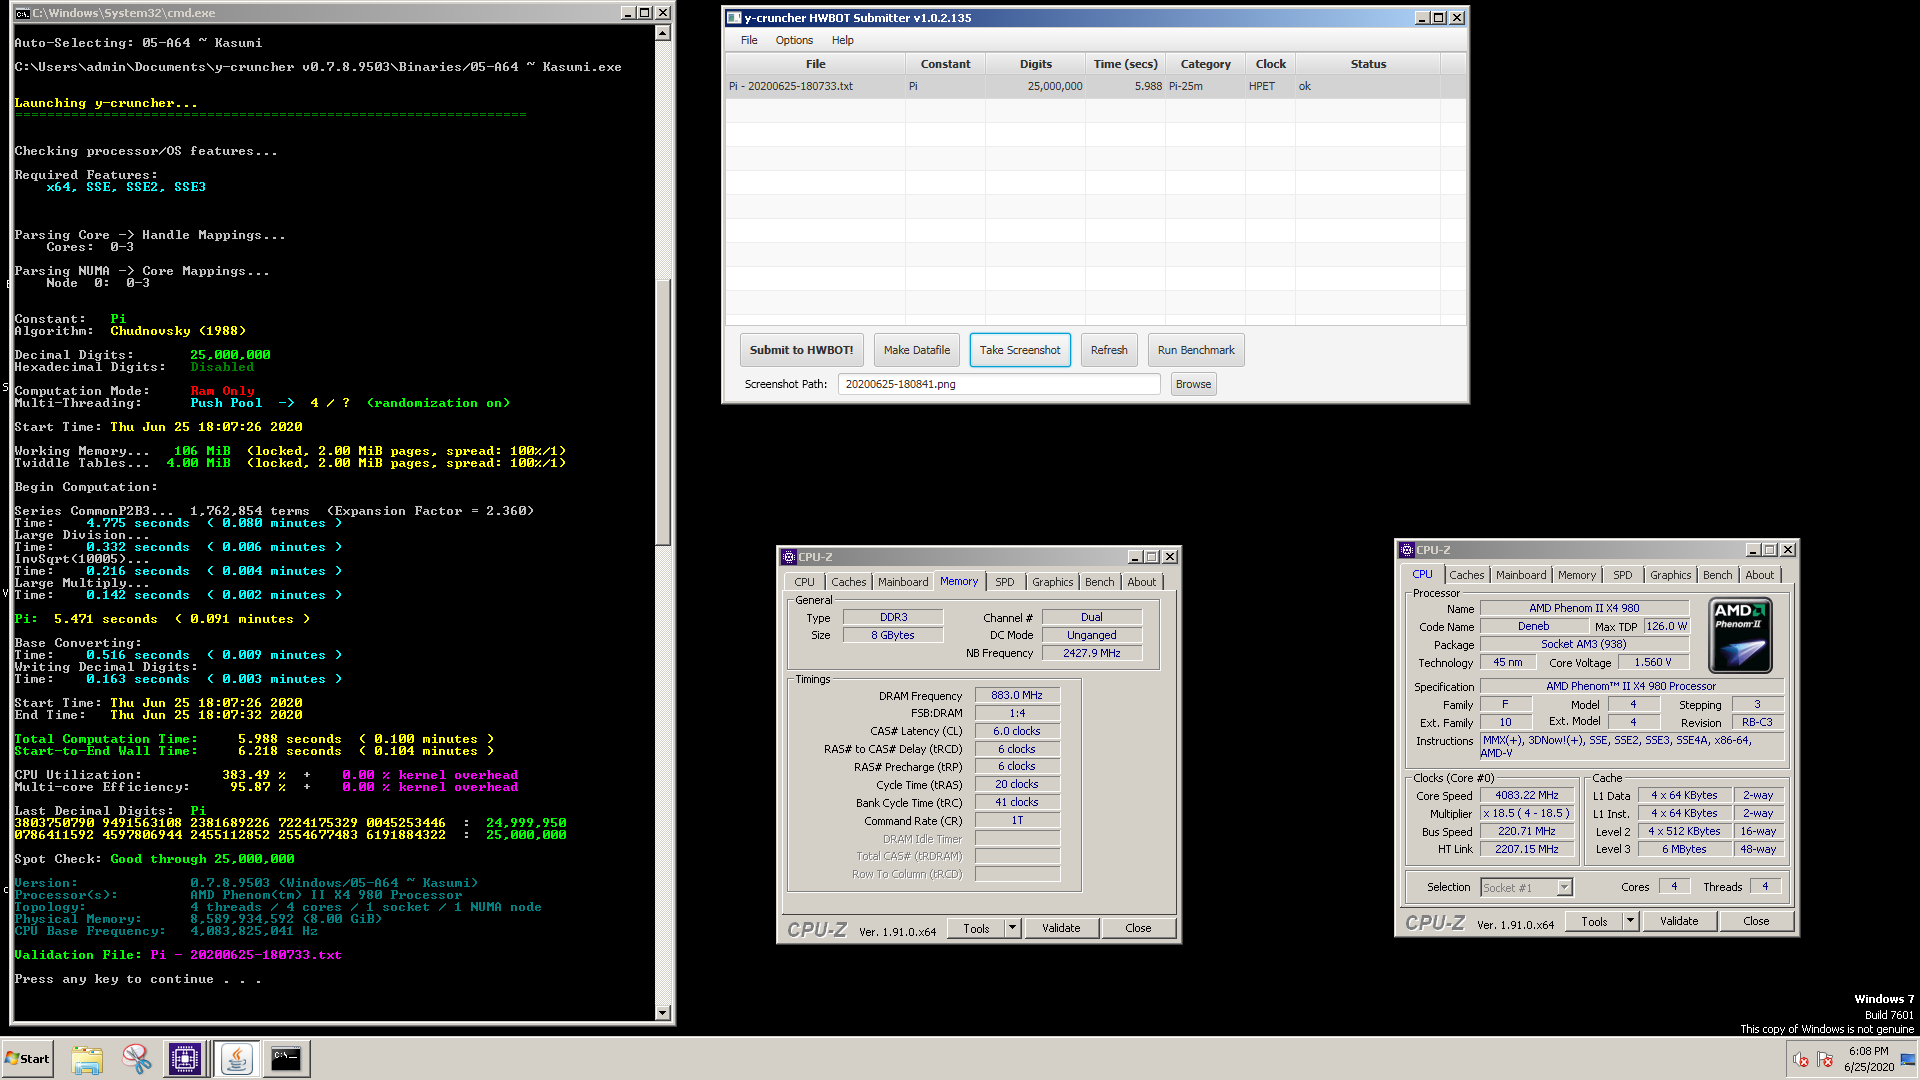Click DRAM Frequency value 883.0 MHz
Image resolution: width=1920 pixels, height=1080 pixels.
pos(1016,695)
